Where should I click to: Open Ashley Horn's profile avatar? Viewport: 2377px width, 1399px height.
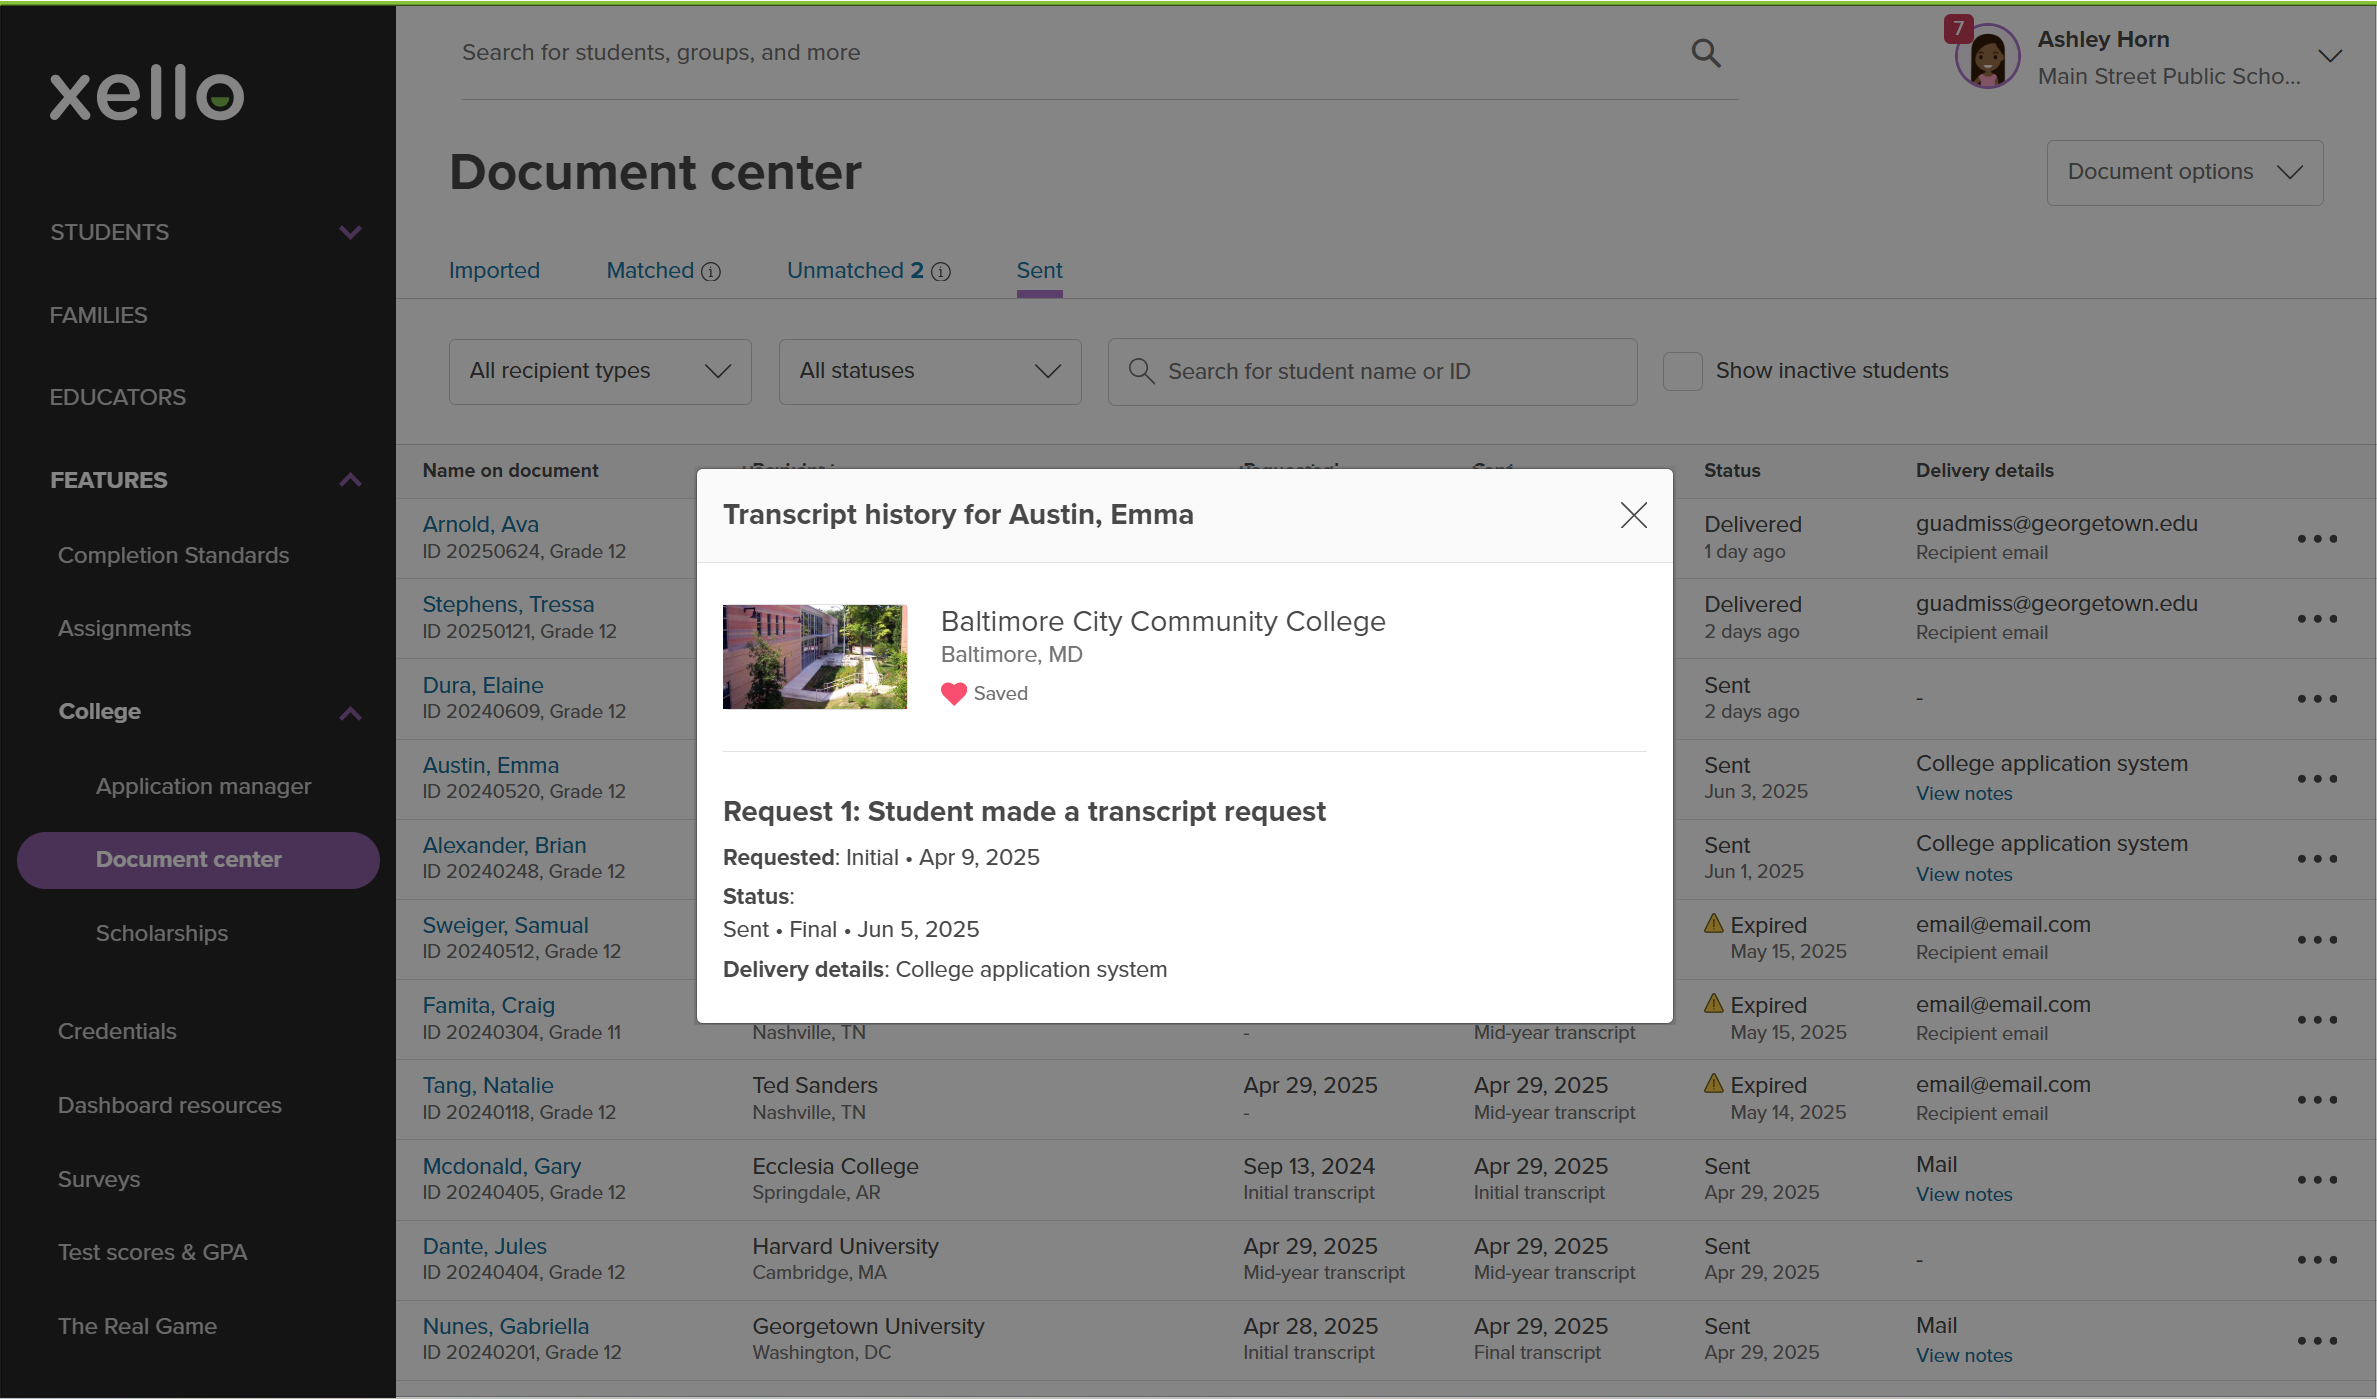[x=1987, y=57]
